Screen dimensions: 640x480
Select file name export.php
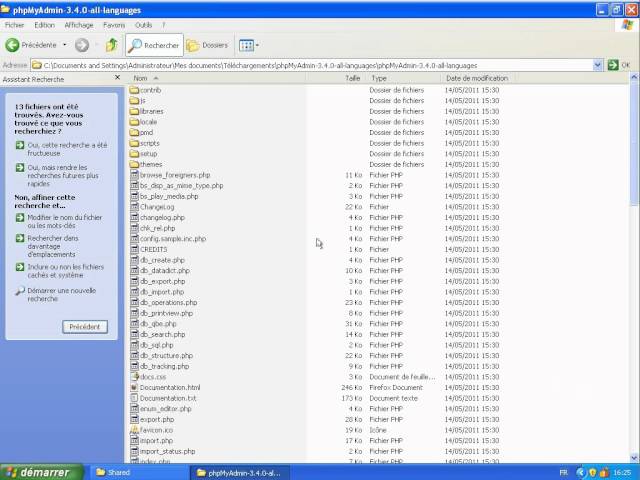tap(157, 419)
